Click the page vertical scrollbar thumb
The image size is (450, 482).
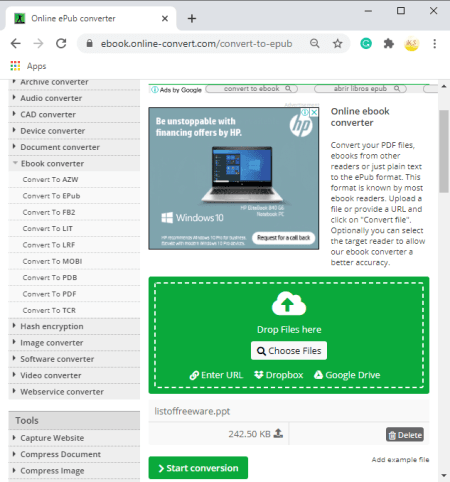coord(444,151)
